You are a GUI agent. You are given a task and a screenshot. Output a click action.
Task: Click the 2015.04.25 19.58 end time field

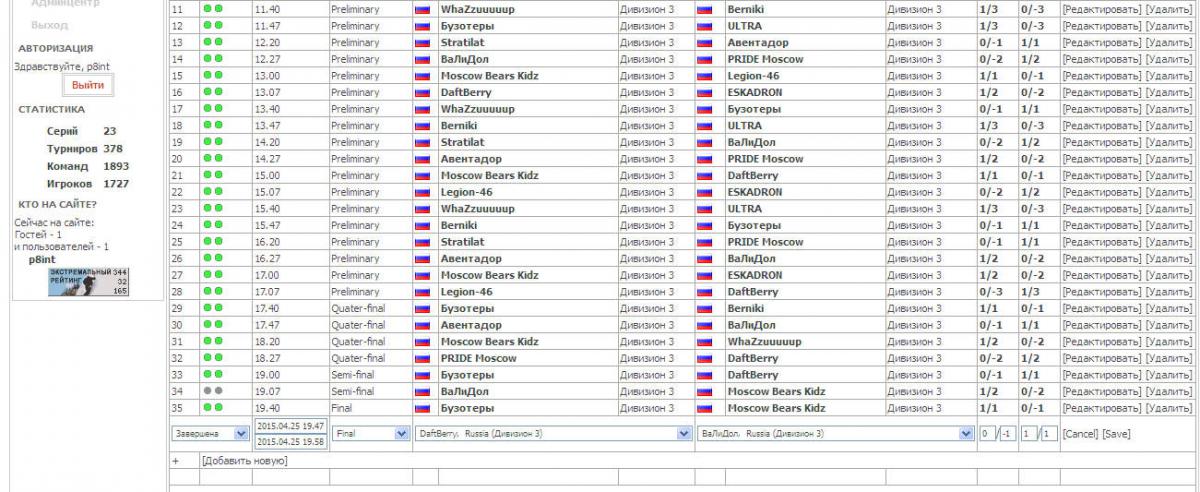[x=290, y=442]
